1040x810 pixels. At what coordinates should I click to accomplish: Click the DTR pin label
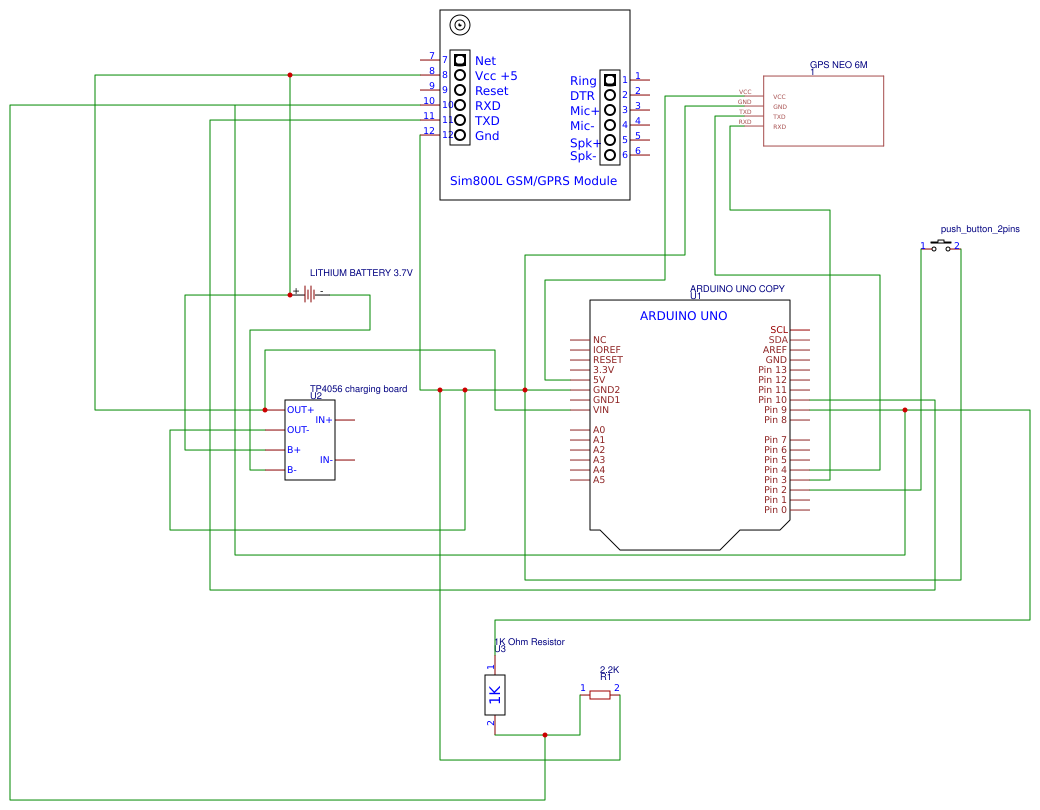pos(582,96)
